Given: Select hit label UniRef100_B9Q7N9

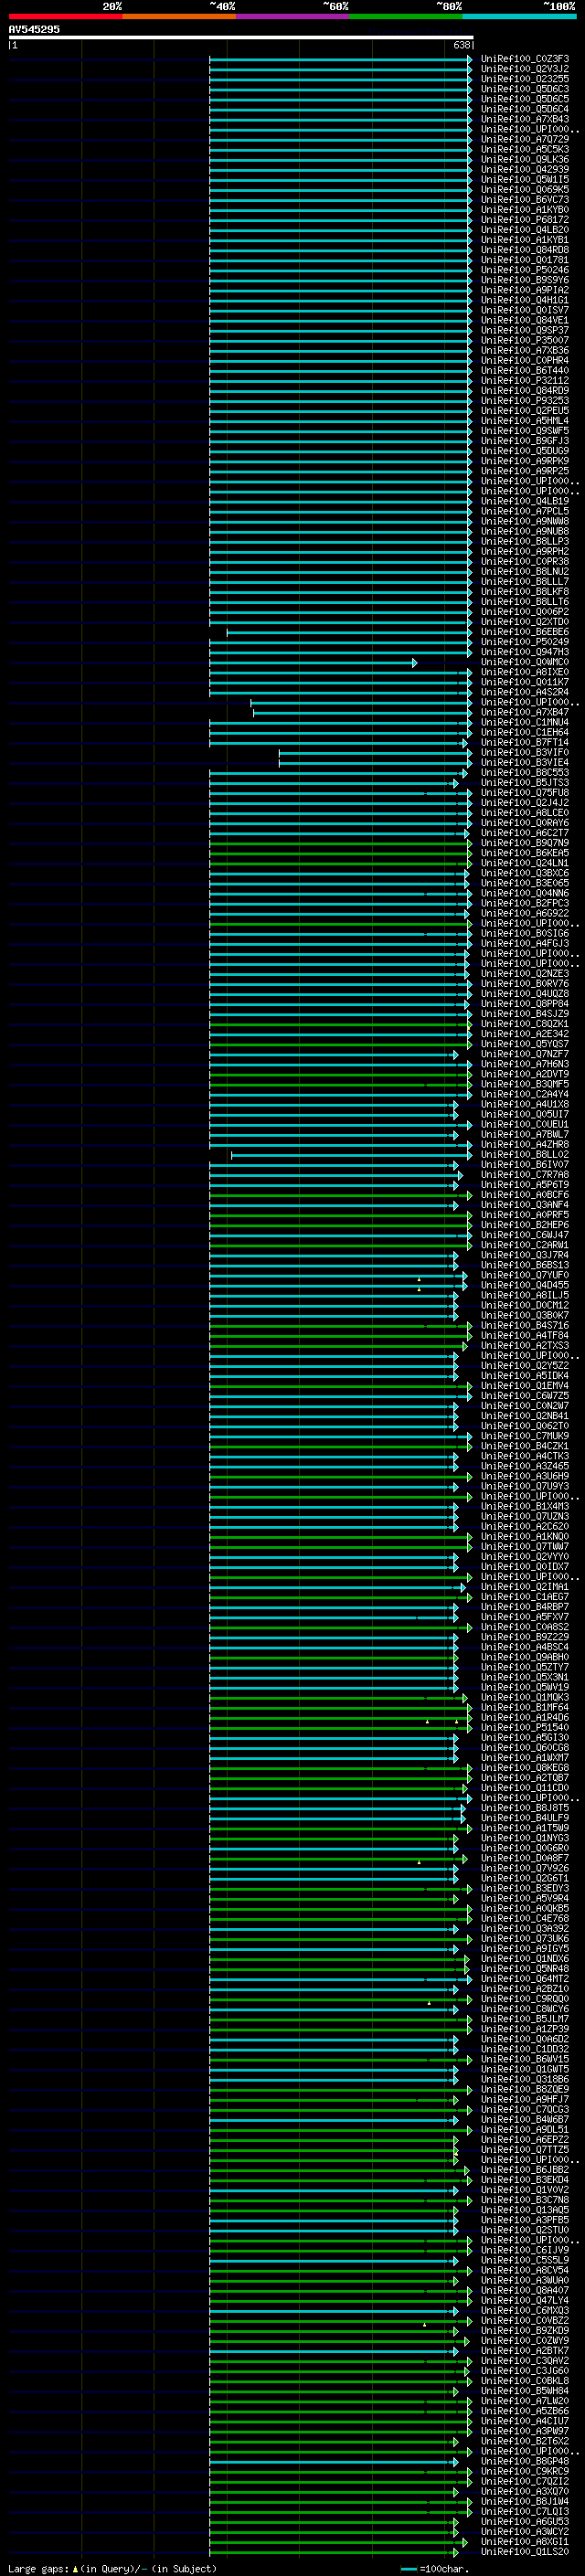Looking at the screenshot, I should coord(524,843).
